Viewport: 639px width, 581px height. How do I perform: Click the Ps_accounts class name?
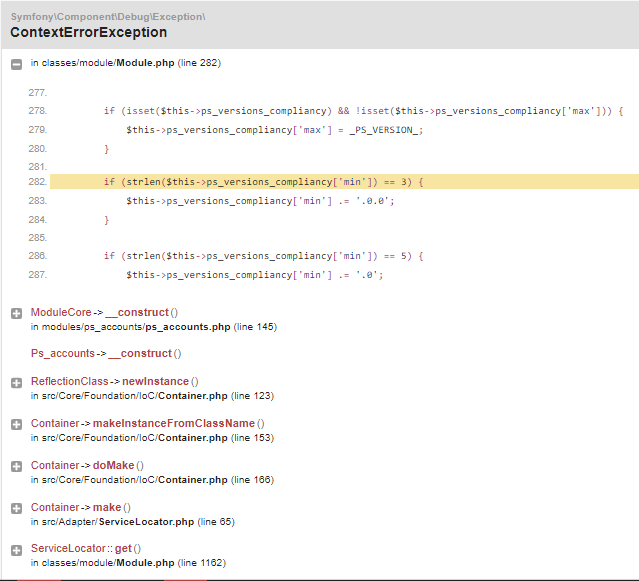coord(63,353)
